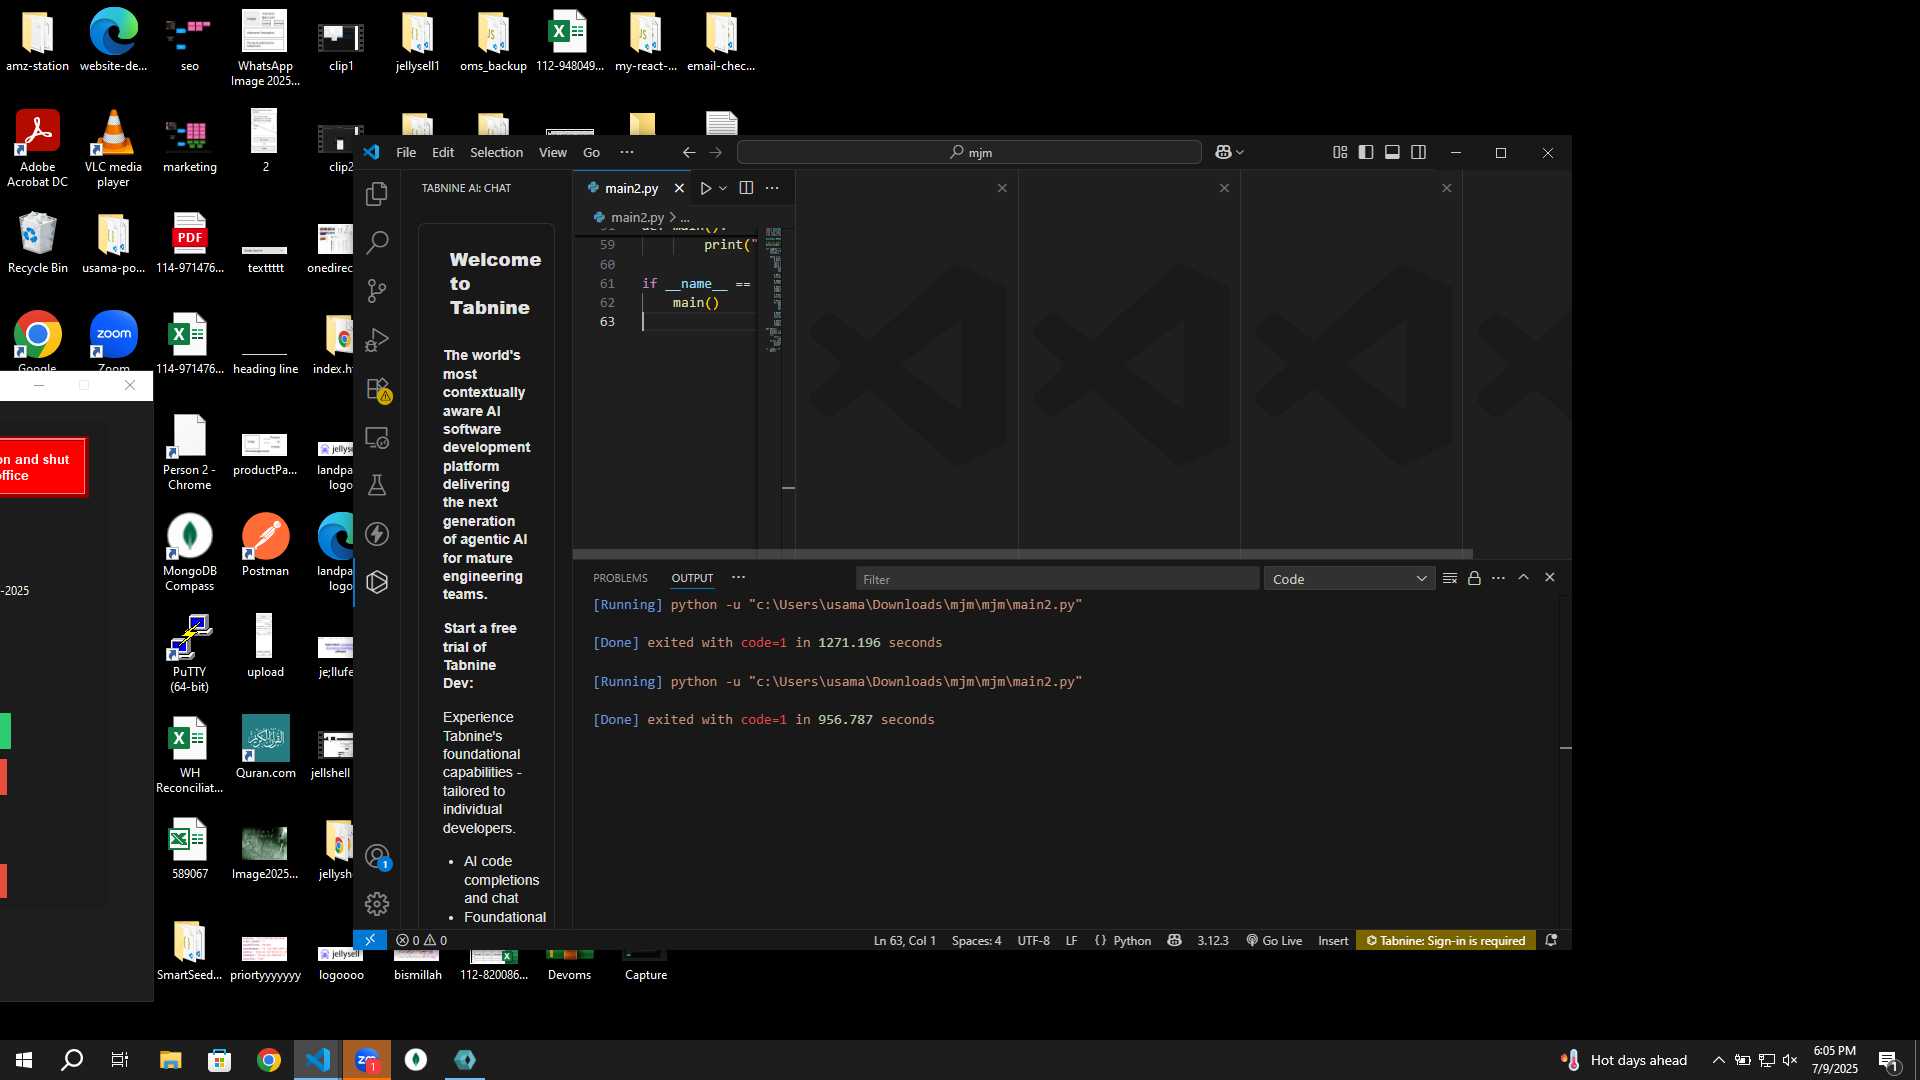
Task: Split editor right icon
Action: coord(746,188)
